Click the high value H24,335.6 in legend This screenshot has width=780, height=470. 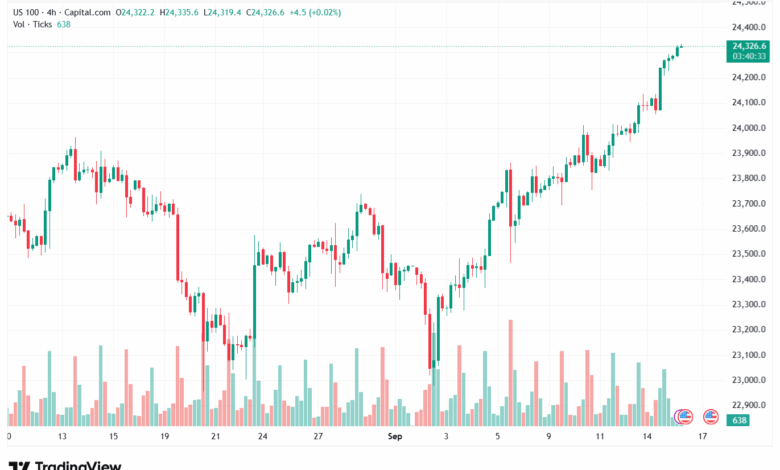pos(182,10)
